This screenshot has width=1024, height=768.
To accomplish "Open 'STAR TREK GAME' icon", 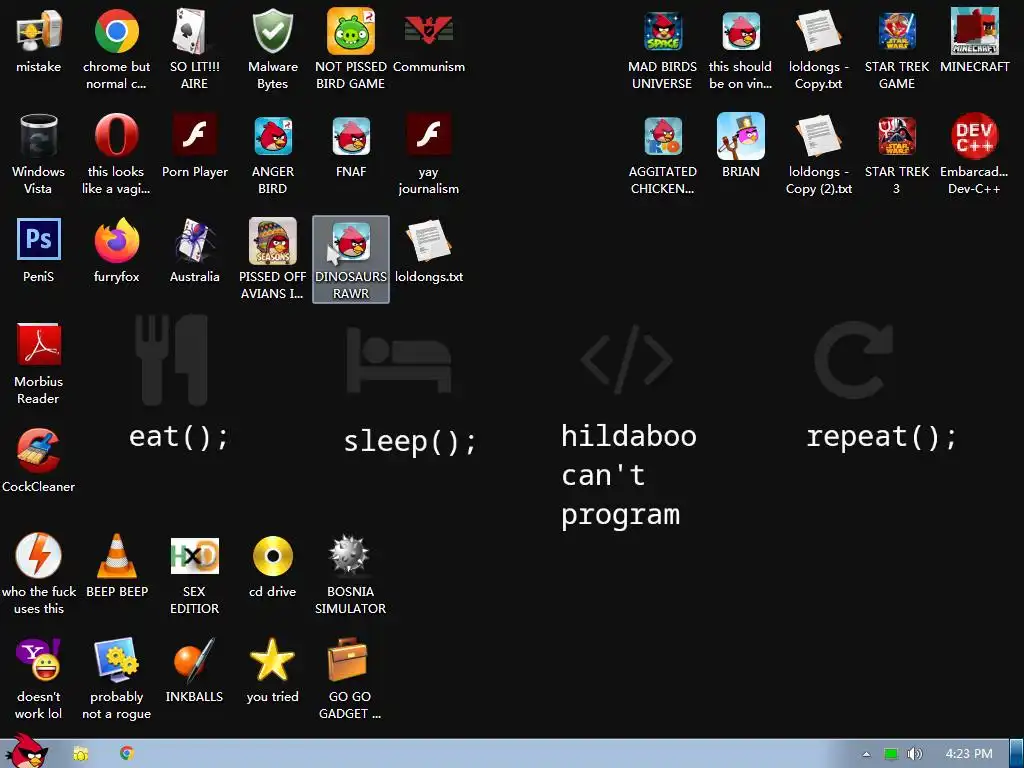I will (897, 31).
